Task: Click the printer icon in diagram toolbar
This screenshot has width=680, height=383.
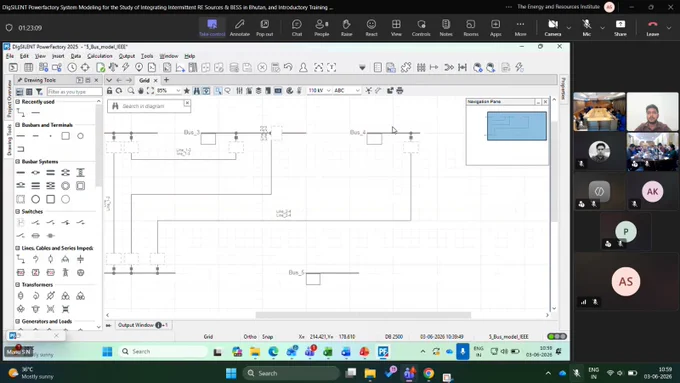Action: 400,91
